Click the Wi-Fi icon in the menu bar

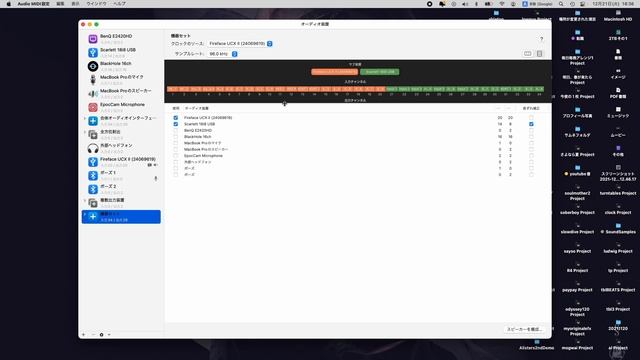click(502, 4)
